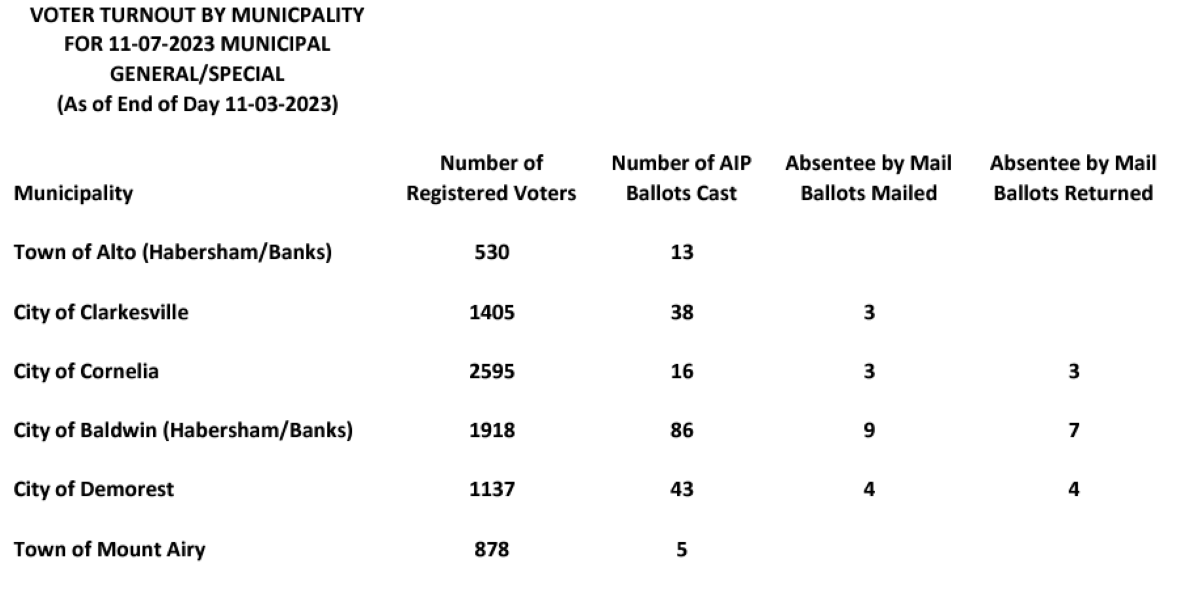Select the Absentee by Mail Ballots Returned header

(1072, 178)
